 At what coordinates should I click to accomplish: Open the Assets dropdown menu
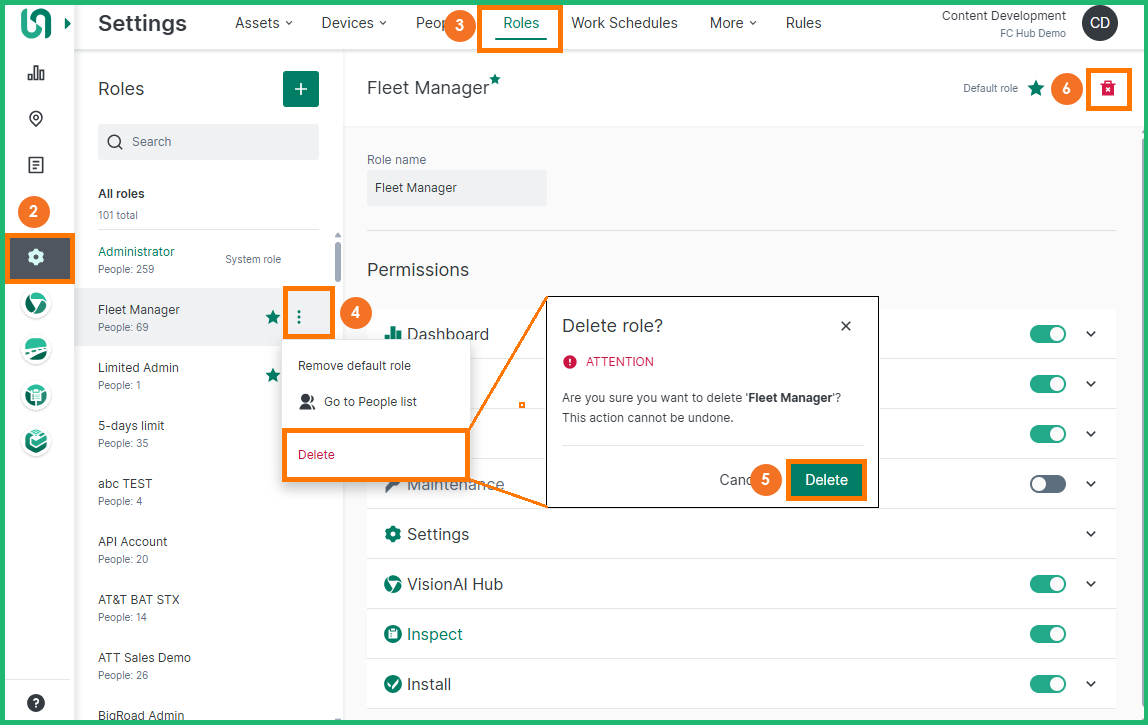(x=264, y=23)
